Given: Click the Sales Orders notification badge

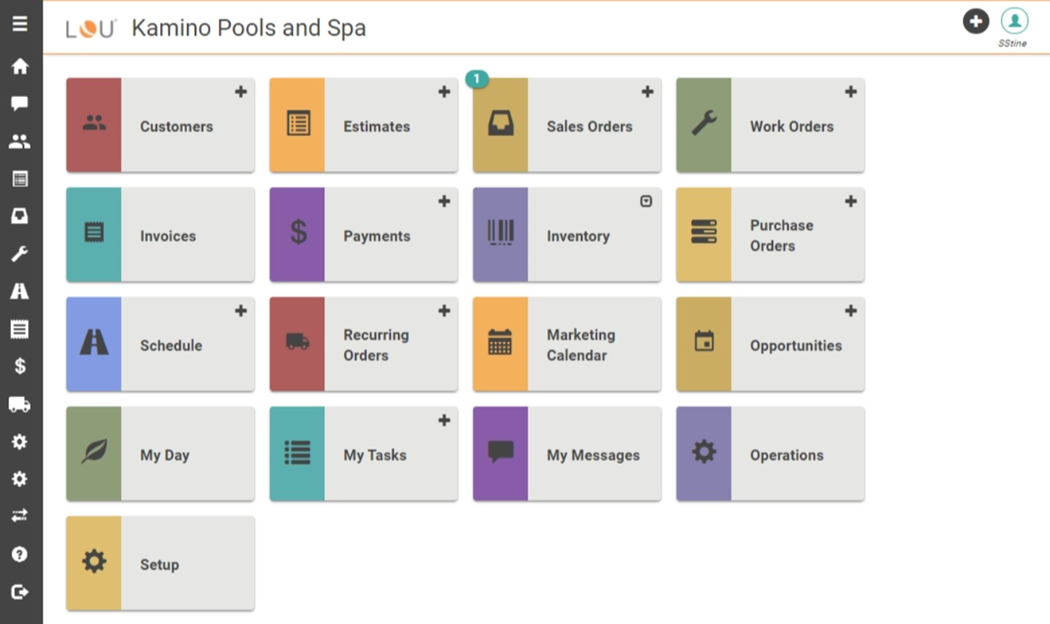Looking at the screenshot, I should [x=477, y=79].
